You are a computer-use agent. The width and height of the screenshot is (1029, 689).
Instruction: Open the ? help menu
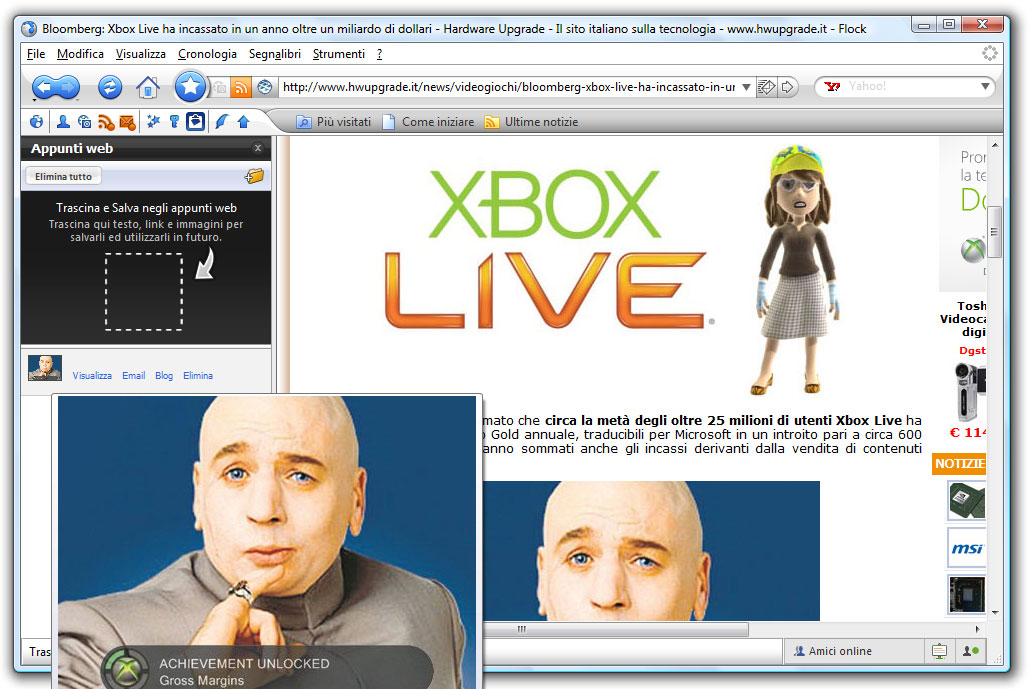379,54
